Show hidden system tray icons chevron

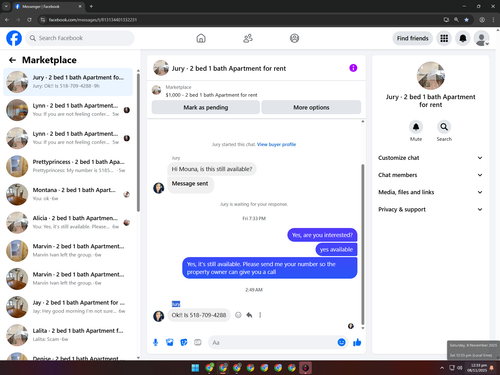tap(442, 368)
